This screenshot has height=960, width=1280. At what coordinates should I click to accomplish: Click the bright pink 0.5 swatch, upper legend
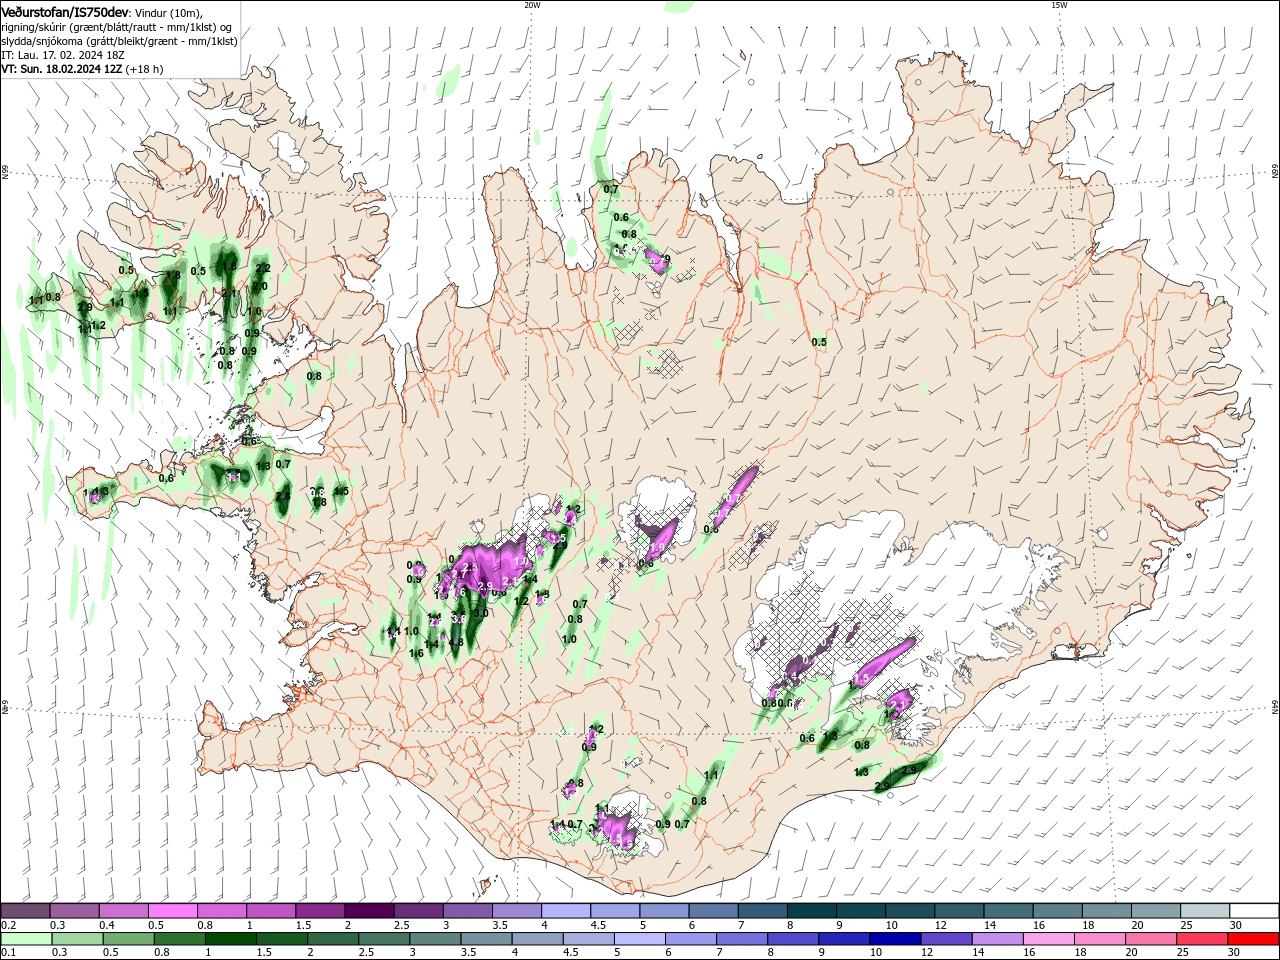172,911
